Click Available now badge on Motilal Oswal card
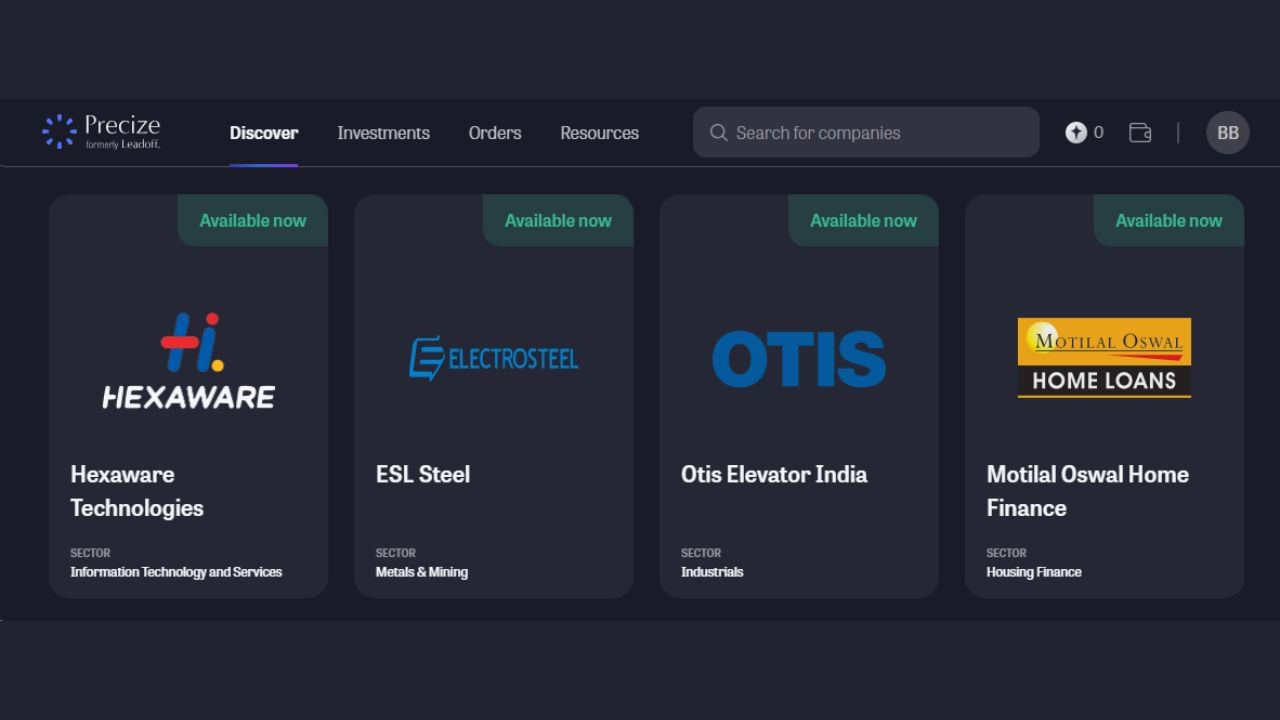Screen dimensions: 1280x720 [1169, 220]
